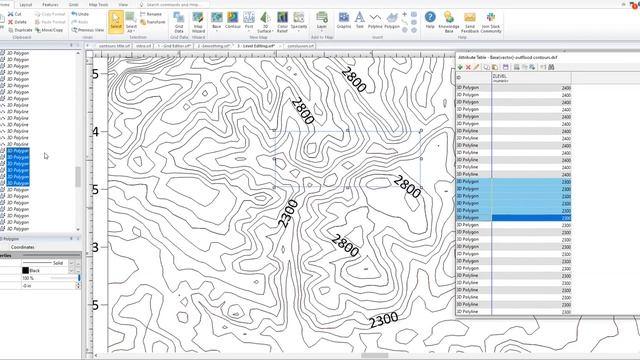Open the Coordinates tab in properties panel
This screenshot has width=640, height=360.
(23, 247)
